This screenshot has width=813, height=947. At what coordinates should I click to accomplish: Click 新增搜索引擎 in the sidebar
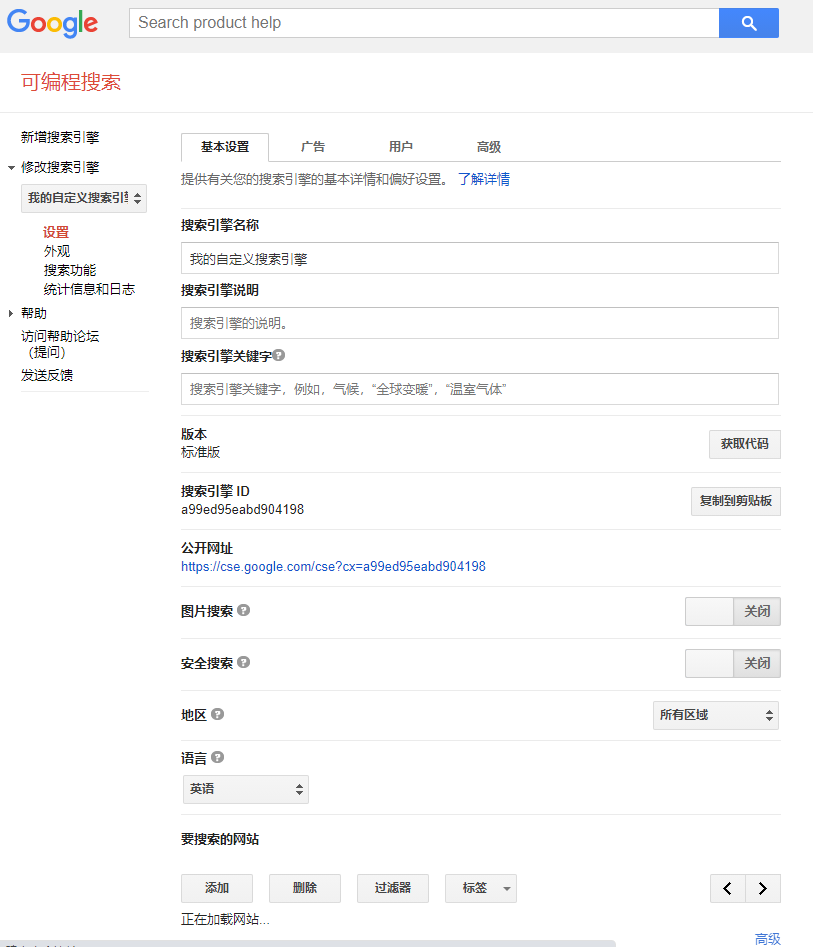[60, 137]
